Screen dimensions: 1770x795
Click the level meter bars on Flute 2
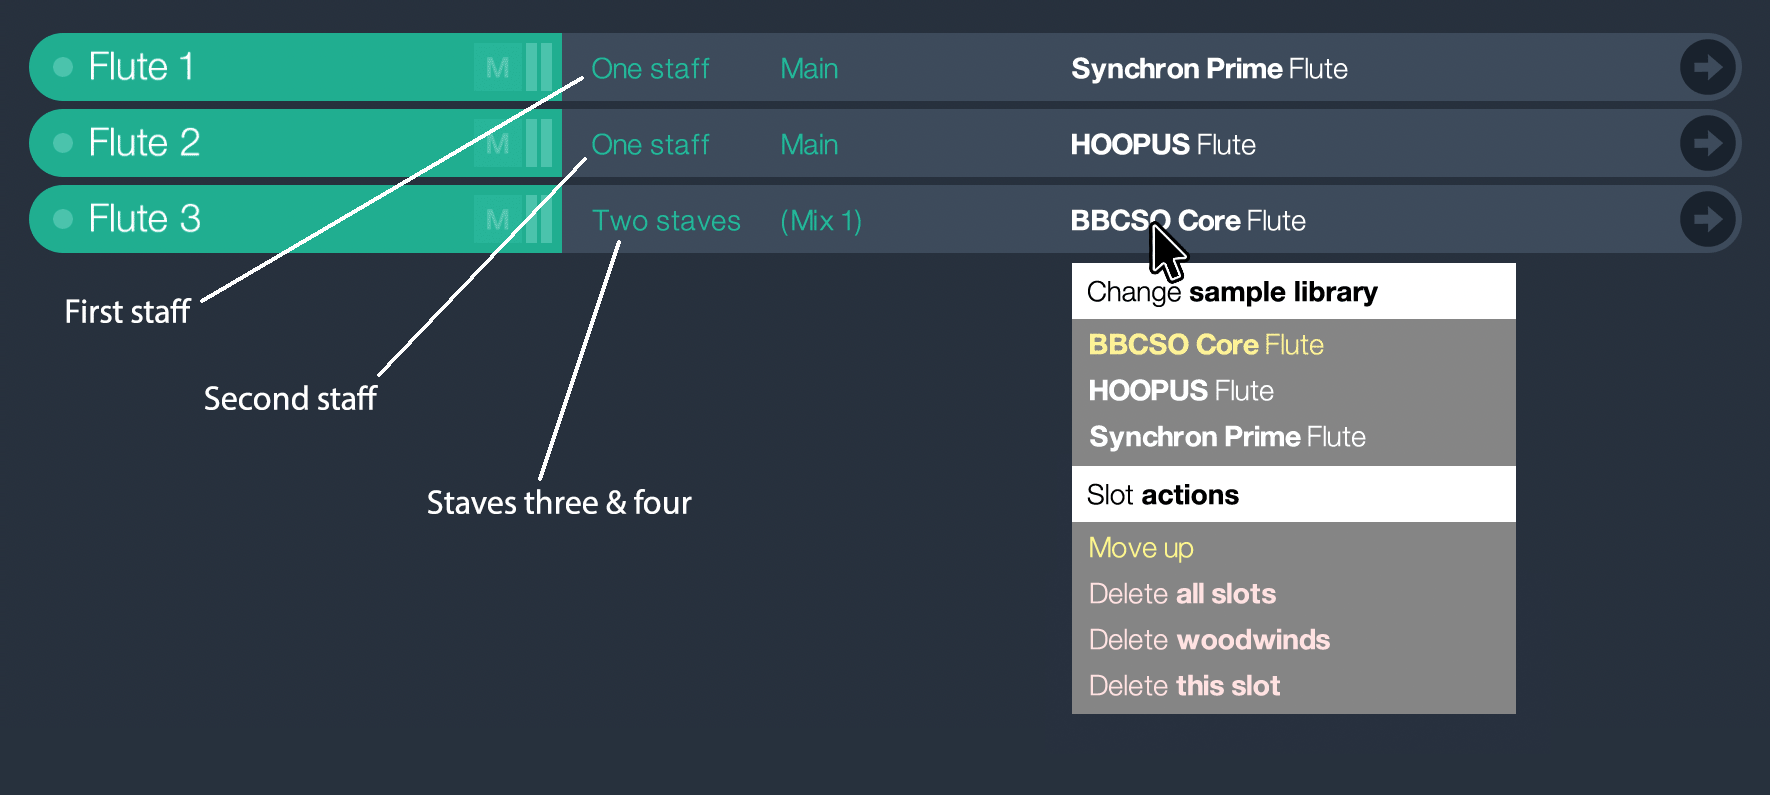(x=539, y=143)
